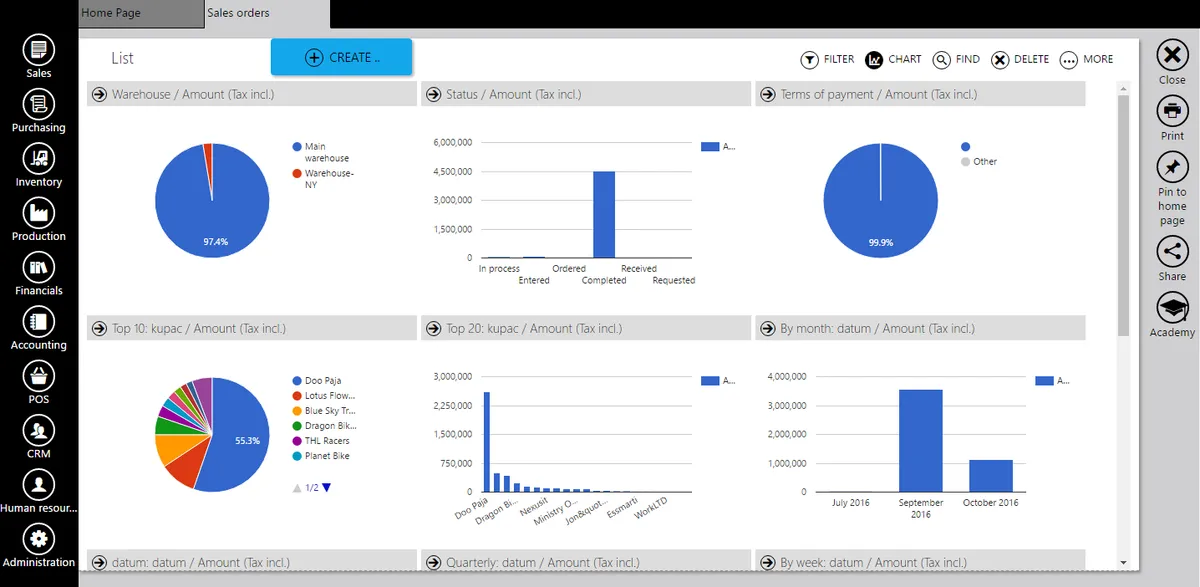Image resolution: width=1200 pixels, height=587 pixels.
Task: Open Administration gear icon
Action: tap(39, 539)
